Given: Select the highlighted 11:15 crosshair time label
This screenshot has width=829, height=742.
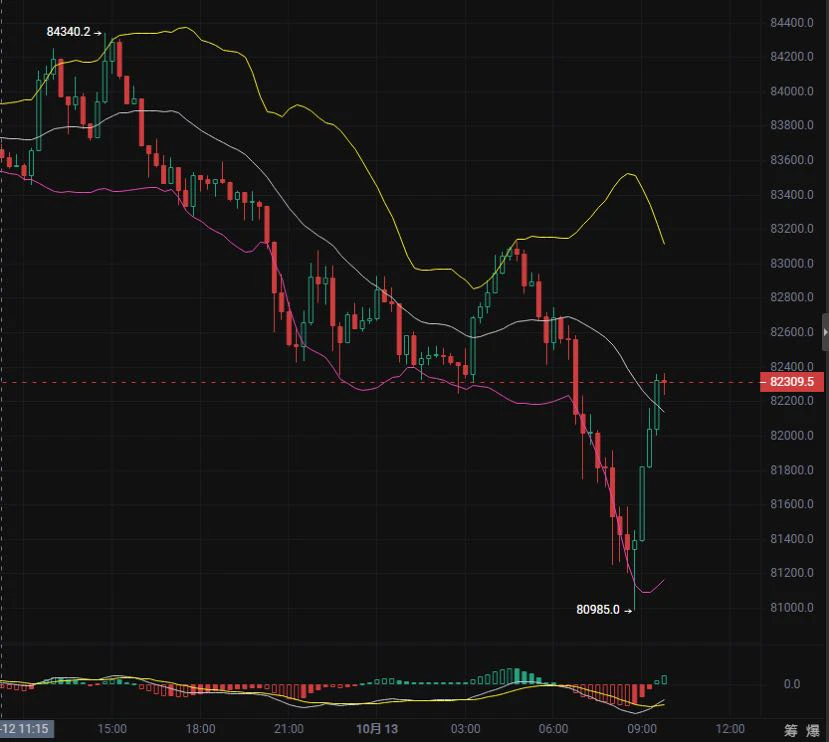Looking at the screenshot, I should (25, 729).
